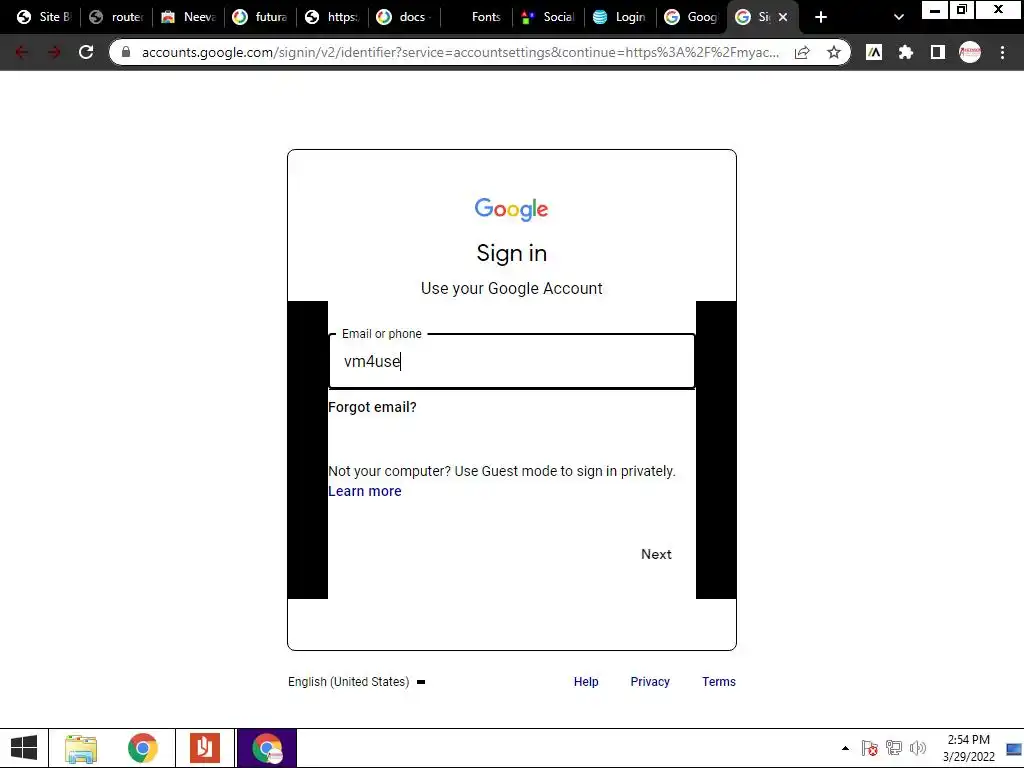
Task: Open network status tray icon
Action: 893,748
